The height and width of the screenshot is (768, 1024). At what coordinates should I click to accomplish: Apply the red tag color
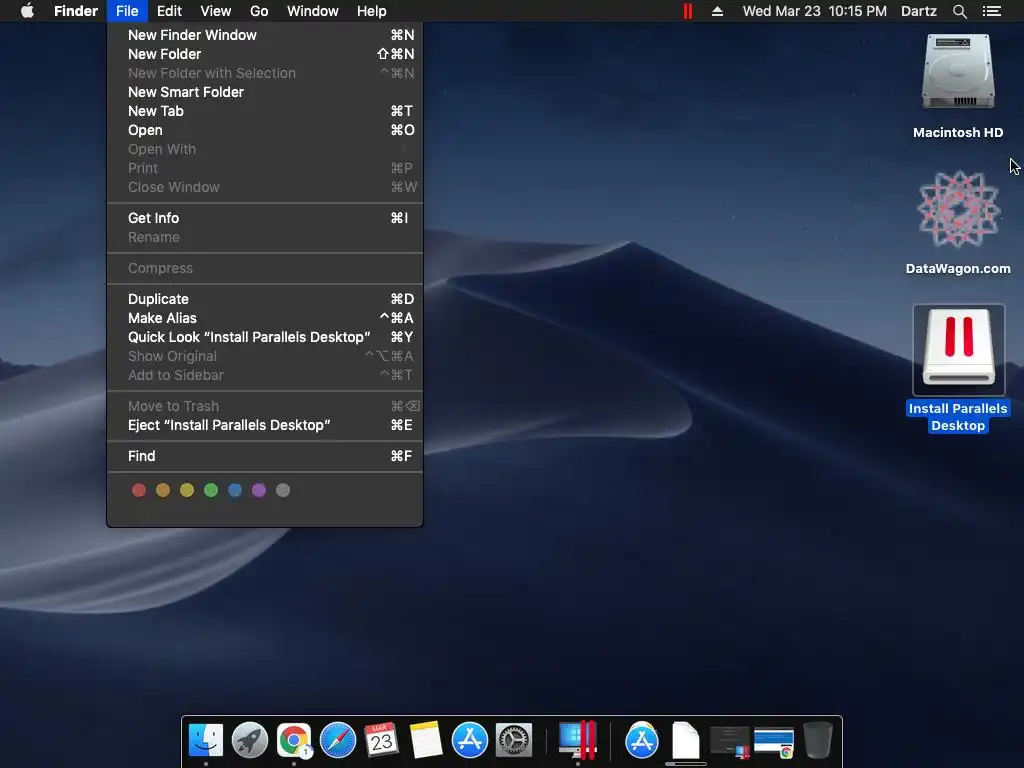click(x=138, y=490)
